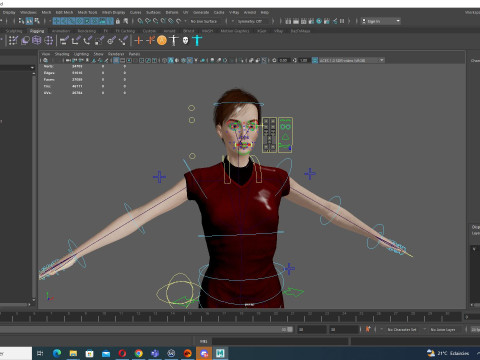Open the Symmetry Off dropdown
This screenshot has height=360, width=480.
(253, 21)
